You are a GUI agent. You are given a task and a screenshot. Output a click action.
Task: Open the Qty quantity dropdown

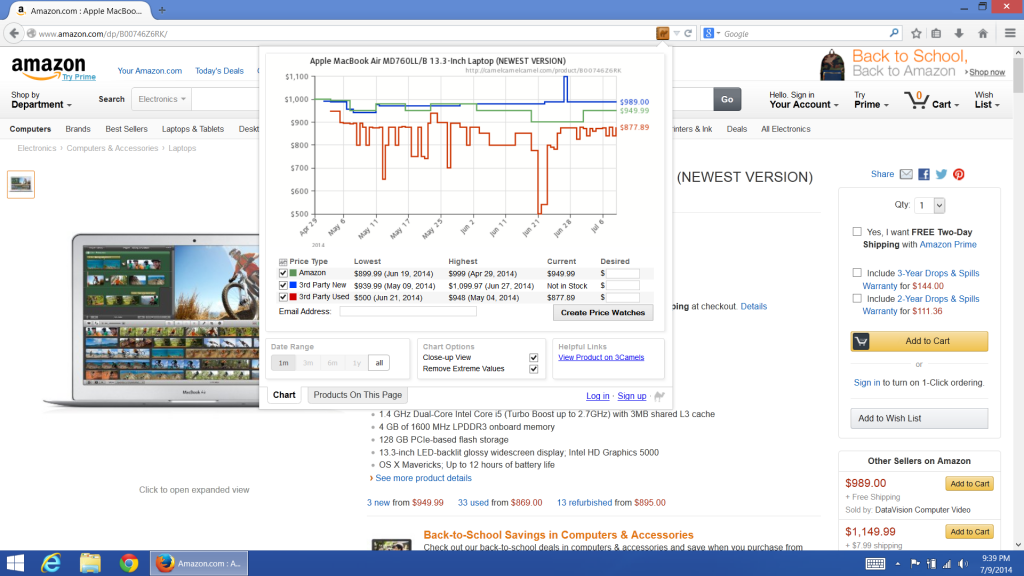point(929,205)
